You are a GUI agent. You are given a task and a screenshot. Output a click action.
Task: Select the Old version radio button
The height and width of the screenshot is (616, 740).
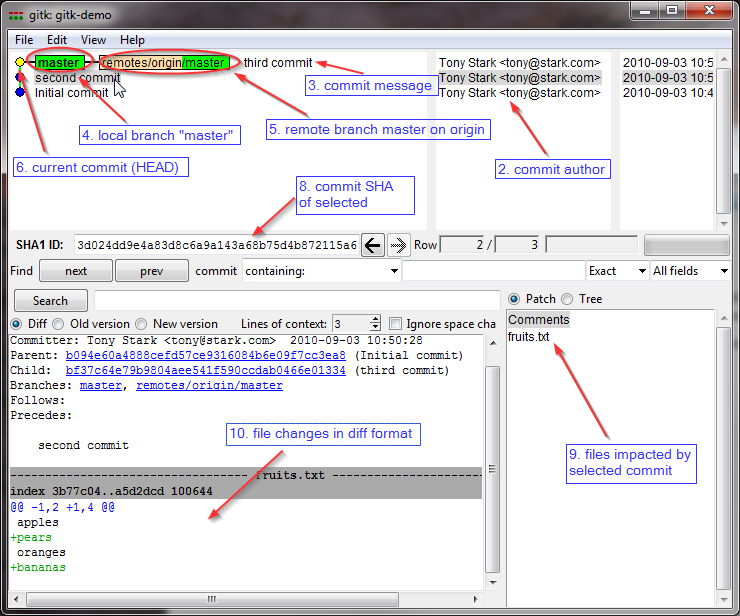click(x=59, y=324)
